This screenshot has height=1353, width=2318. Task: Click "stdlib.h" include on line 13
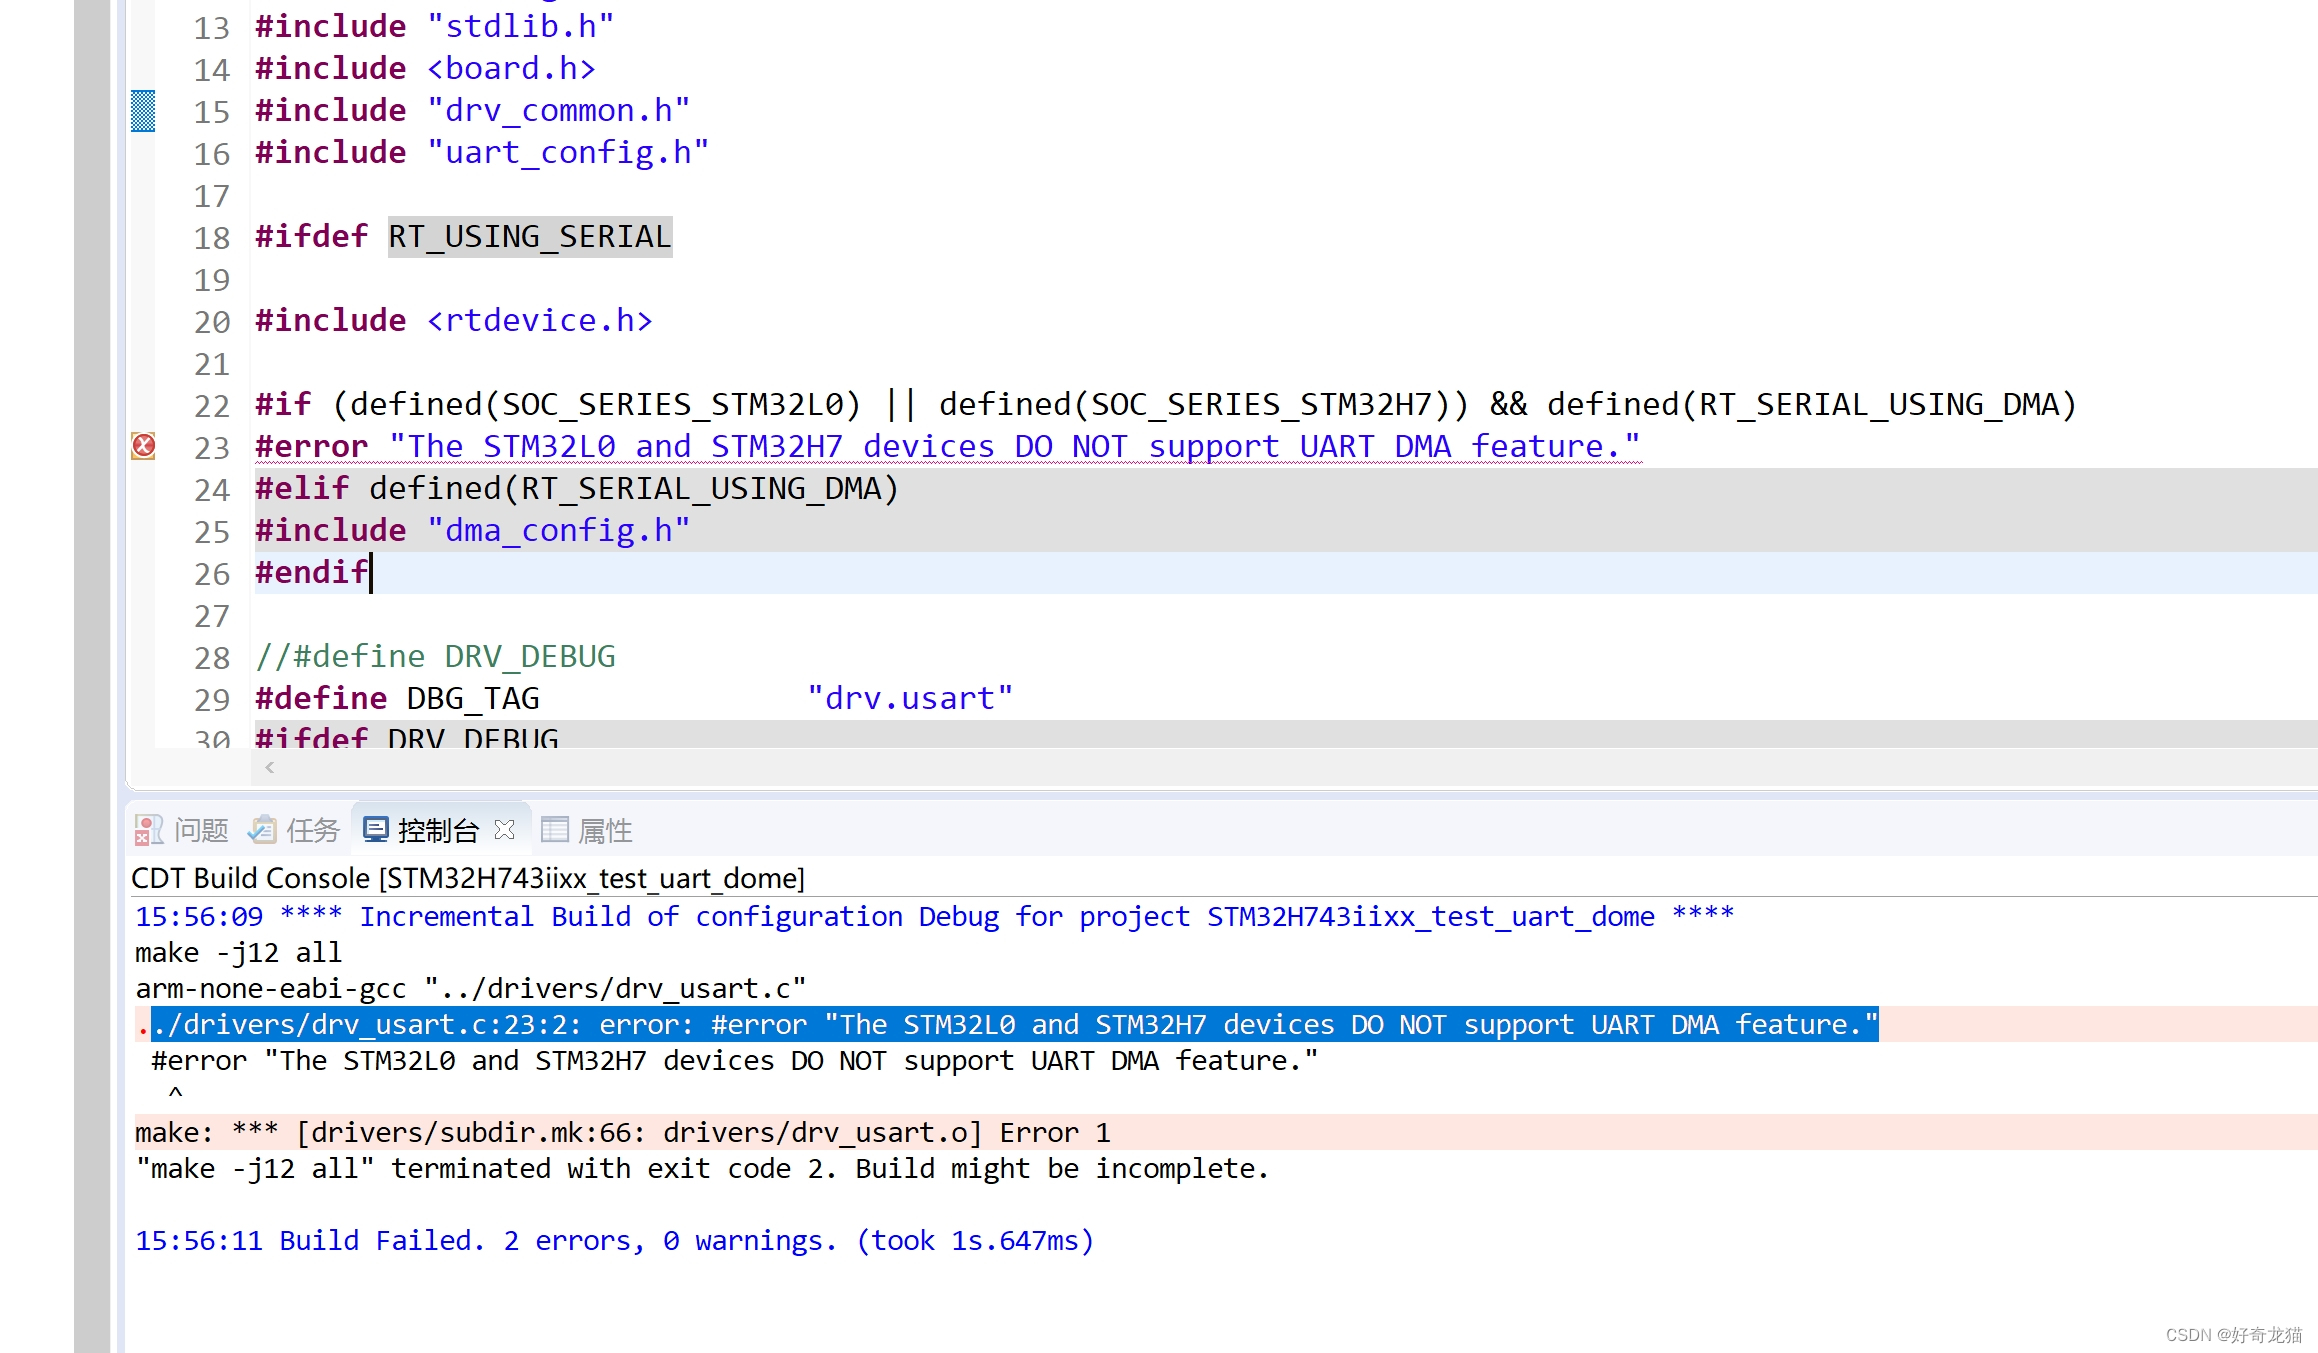click(521, 26)
